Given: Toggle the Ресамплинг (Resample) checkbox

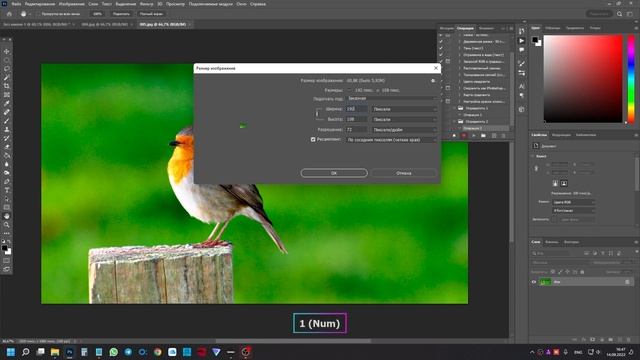Looking at the screenshot, I should [x=313, y=140].
